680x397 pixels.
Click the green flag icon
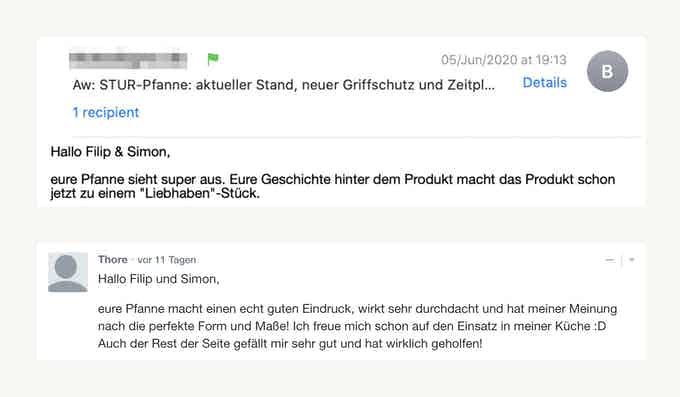(x=213, y=59)
